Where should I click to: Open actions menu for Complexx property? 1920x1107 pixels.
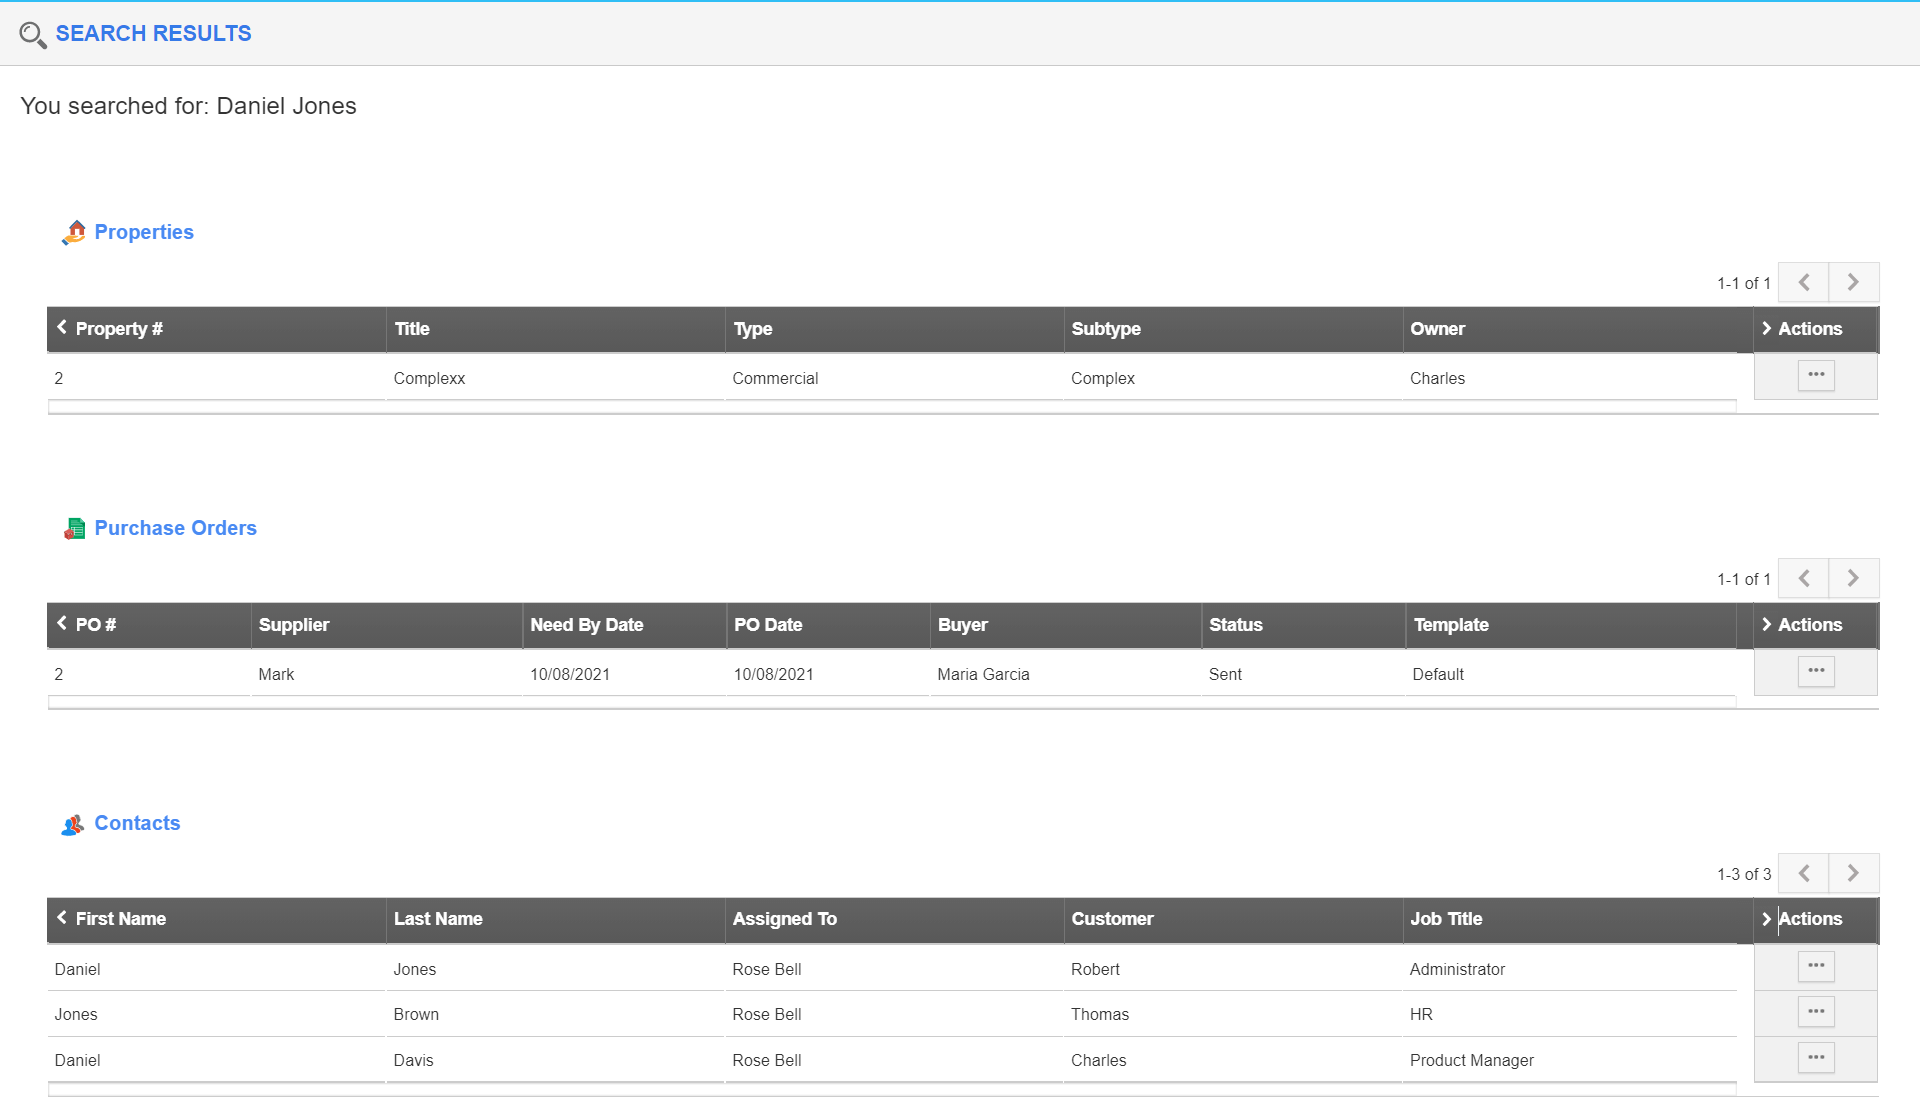tap(1815, 376)
